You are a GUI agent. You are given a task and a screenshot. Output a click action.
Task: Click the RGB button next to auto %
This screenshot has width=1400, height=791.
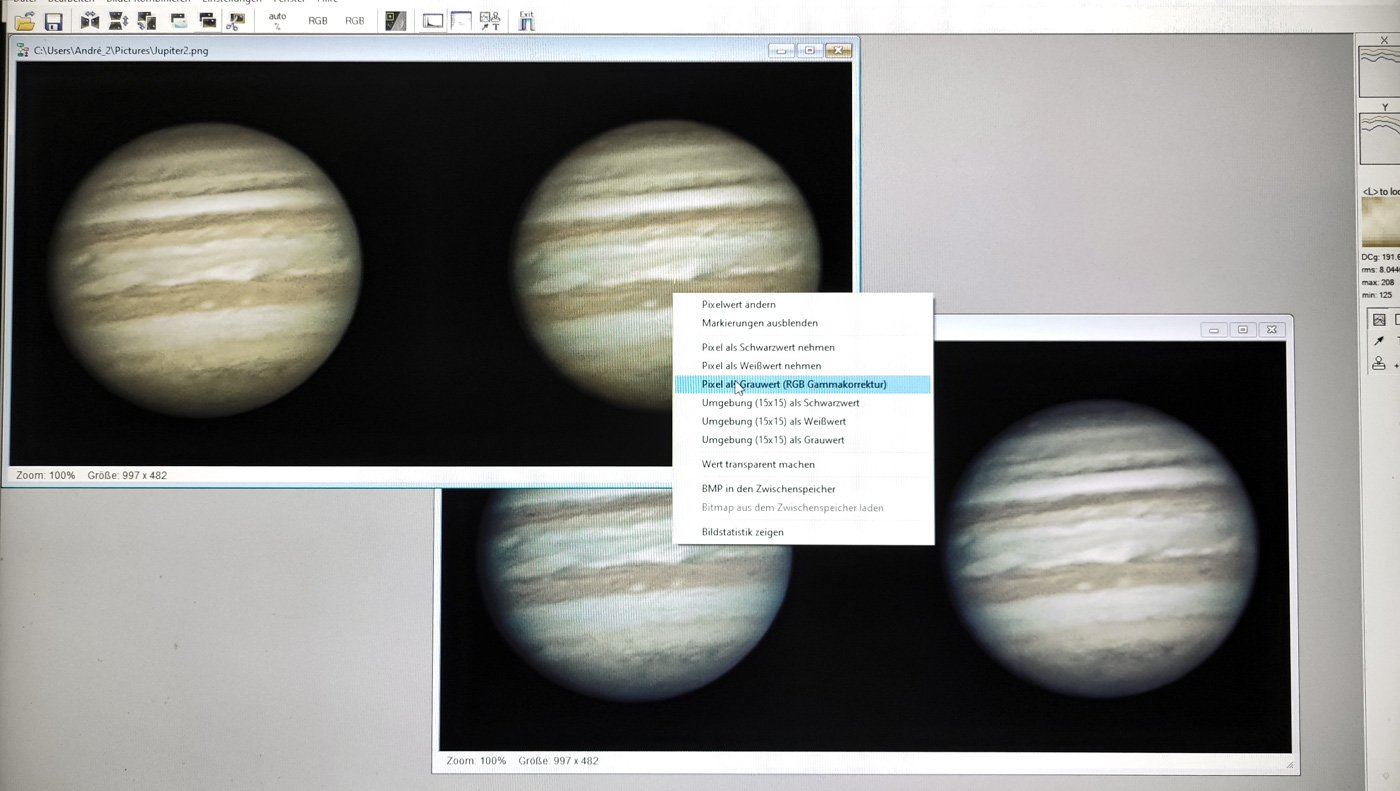coord(318,20)
